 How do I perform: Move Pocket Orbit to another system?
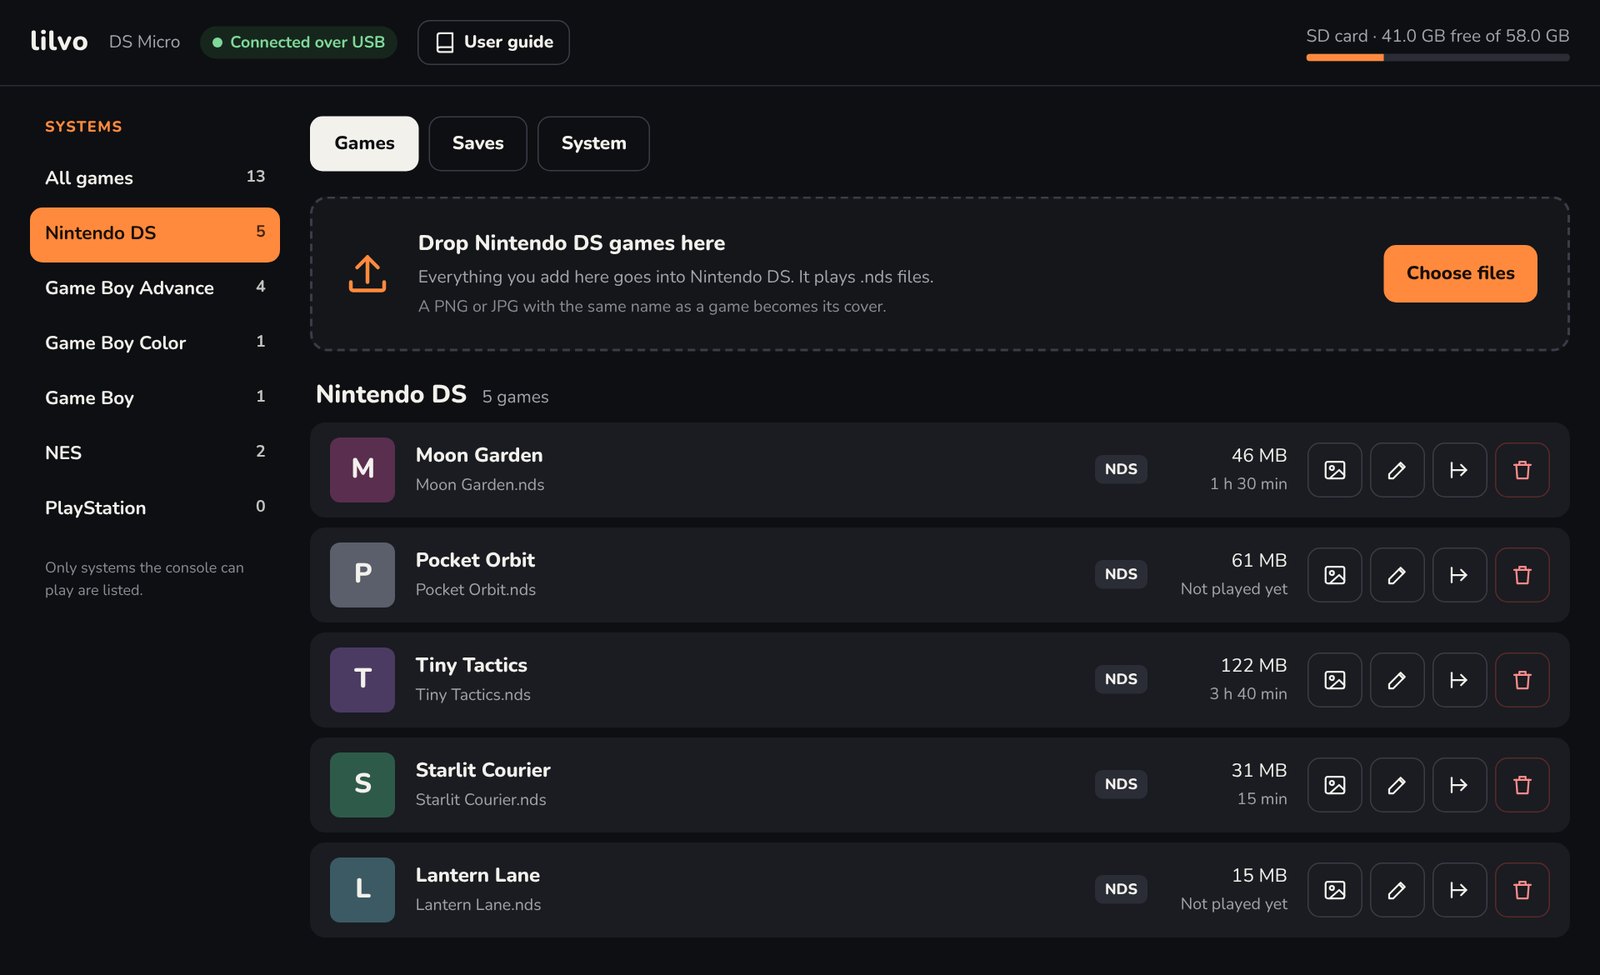tap(1459, 575)
